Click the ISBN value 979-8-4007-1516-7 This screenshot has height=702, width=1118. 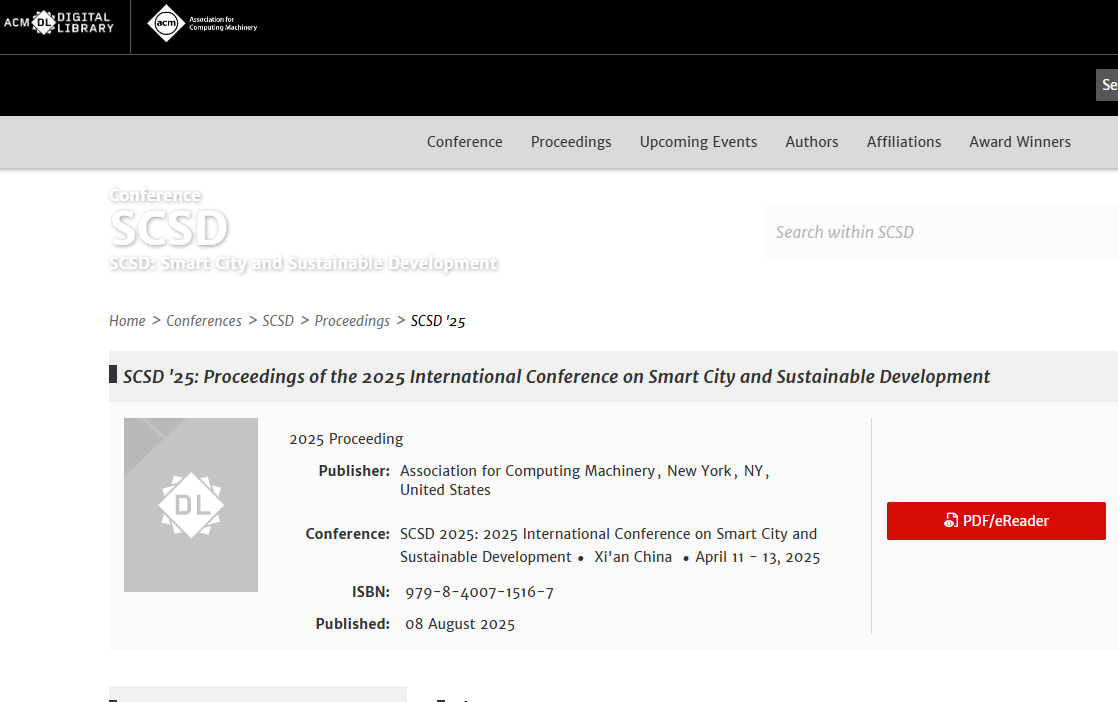[479, 592]
